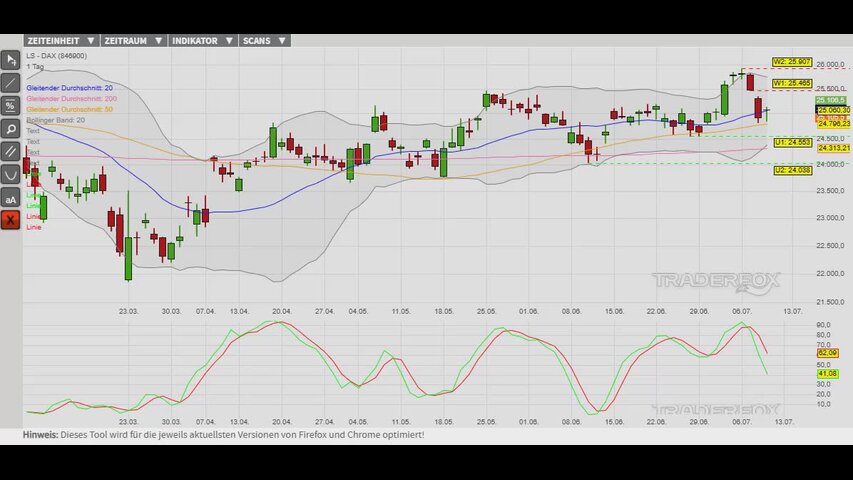
Task: Select the cursor pointer tool
Action: (x=10, y=60)
